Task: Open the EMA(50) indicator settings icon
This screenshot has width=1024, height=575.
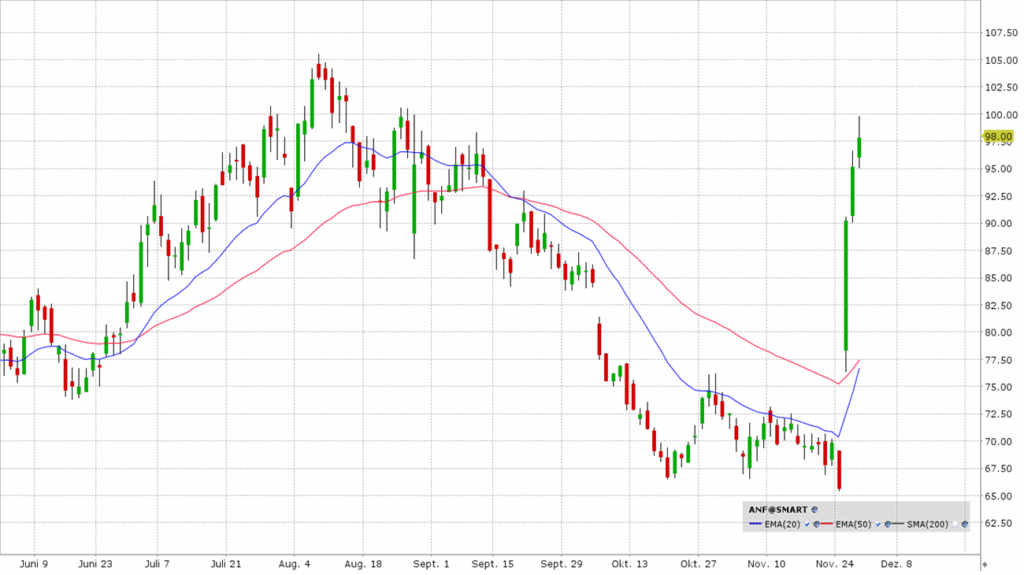Action: (887, 524)
